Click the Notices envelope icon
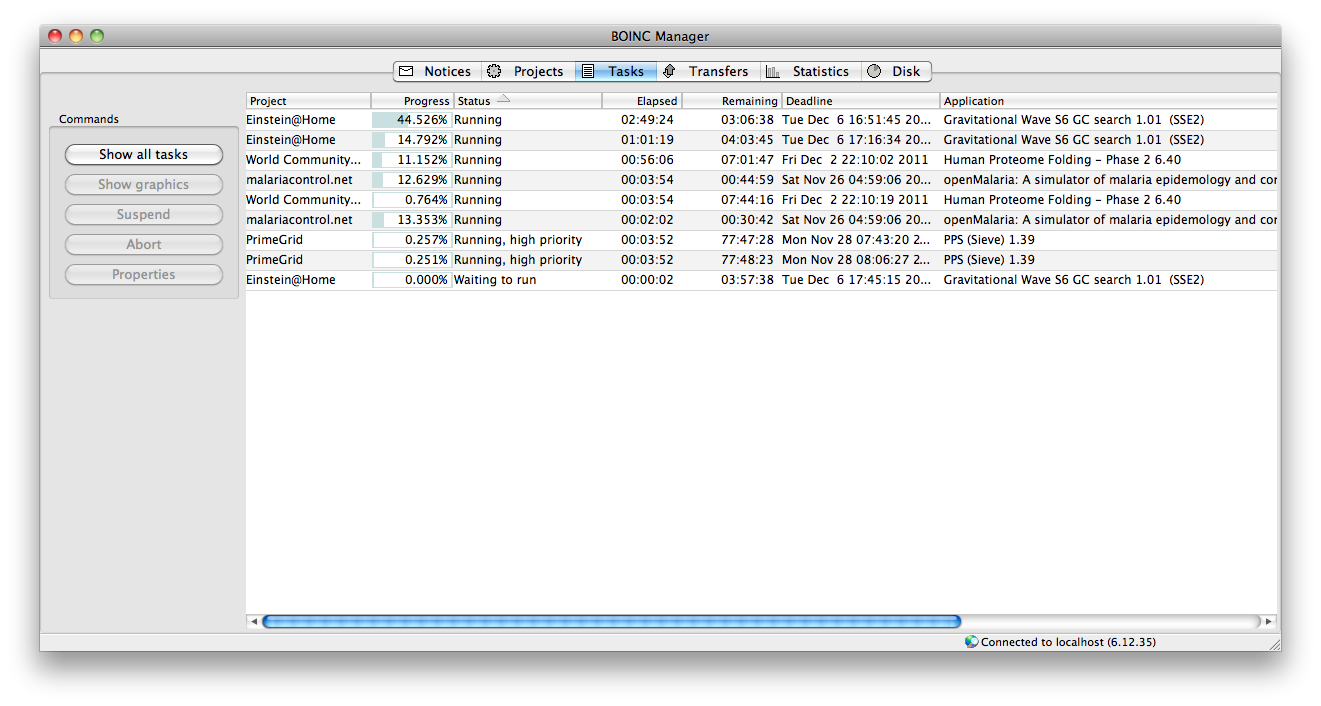 click(x=407, y=71)
